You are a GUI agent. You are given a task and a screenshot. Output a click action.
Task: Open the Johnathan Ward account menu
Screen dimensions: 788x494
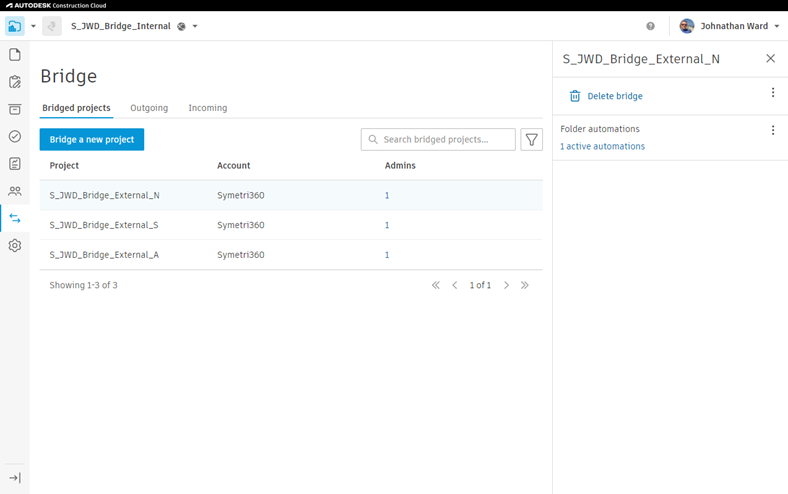tap(729, 26)
